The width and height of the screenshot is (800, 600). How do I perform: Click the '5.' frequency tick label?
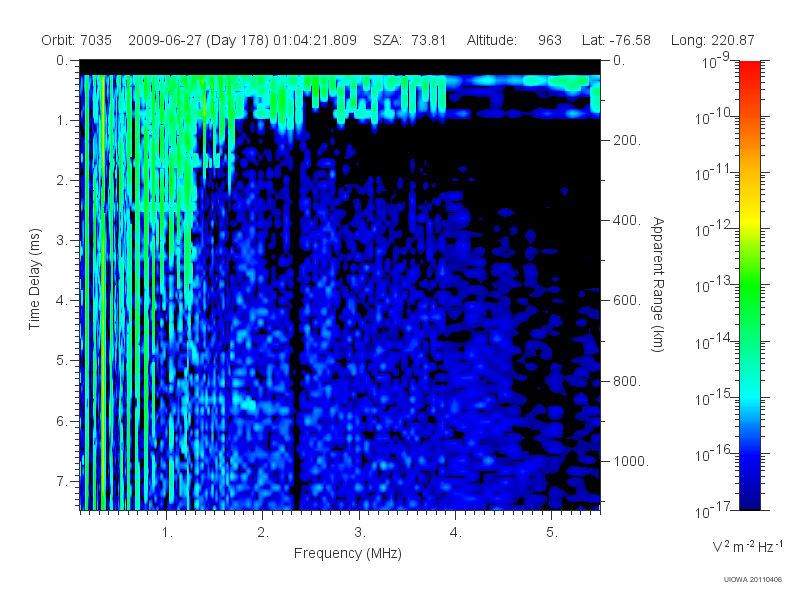(x=552, y=533)
